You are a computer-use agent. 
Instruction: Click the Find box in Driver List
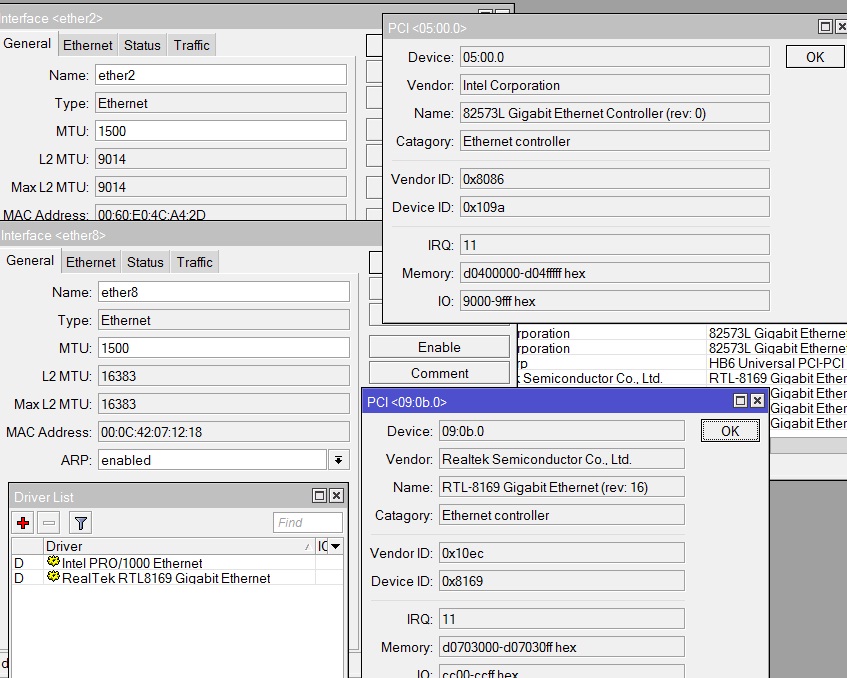(307, 523)
